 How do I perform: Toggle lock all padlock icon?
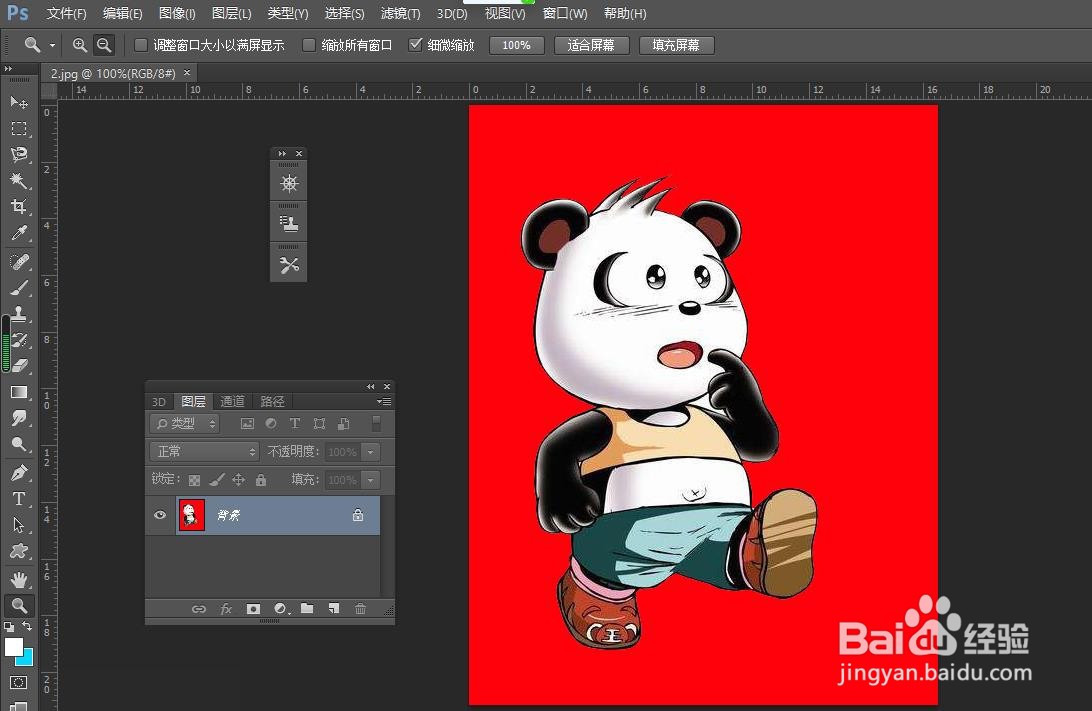point(260,480)
